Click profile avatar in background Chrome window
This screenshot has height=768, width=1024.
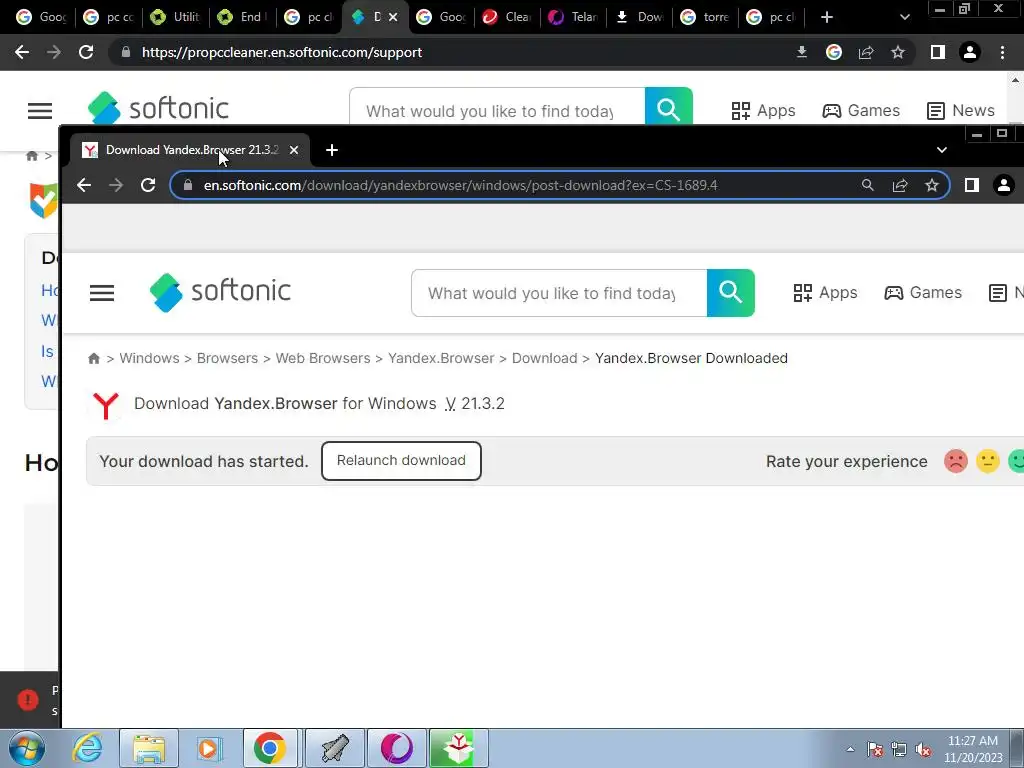click(x=970, y=52)
